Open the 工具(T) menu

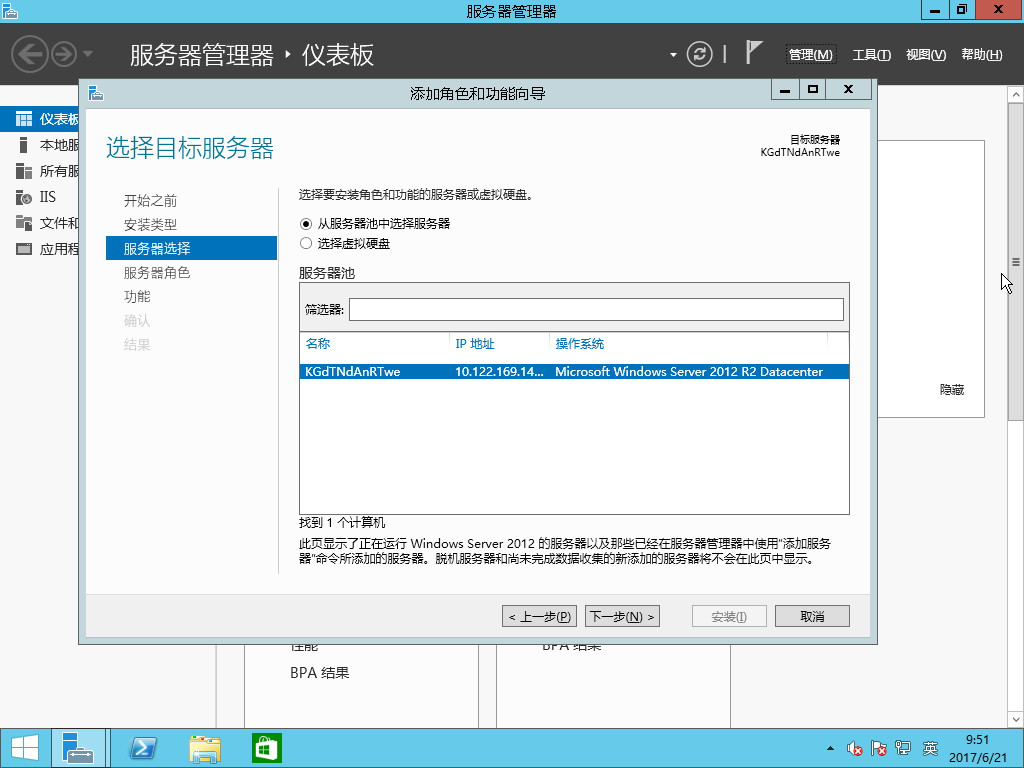pos(871,55)
